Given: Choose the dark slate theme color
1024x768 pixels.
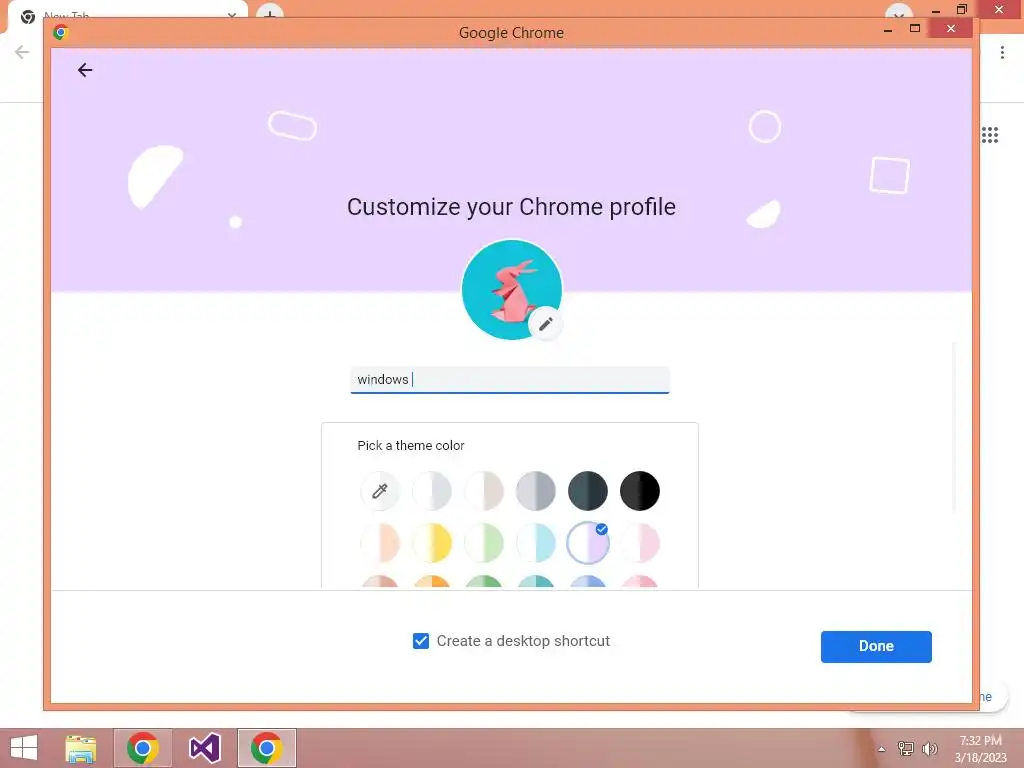Looking at the screenshot, I should point(588,490).
